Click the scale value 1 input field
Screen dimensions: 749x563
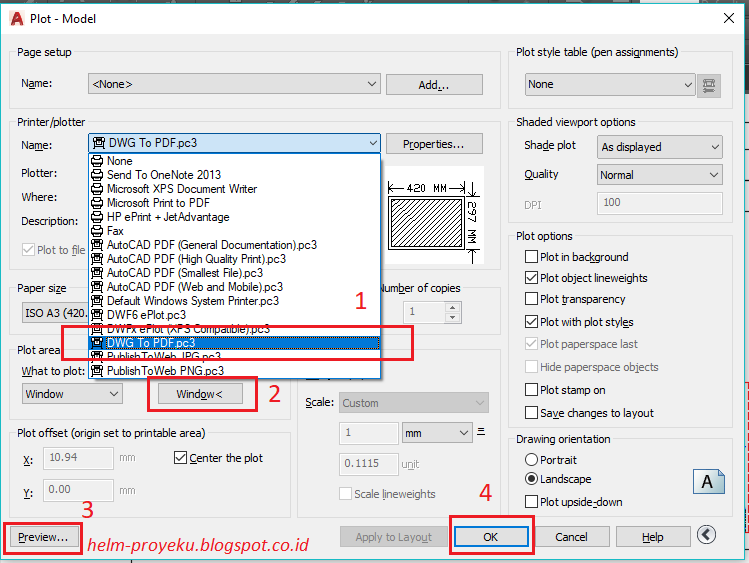pyautogui.click(x=369, y=433)
